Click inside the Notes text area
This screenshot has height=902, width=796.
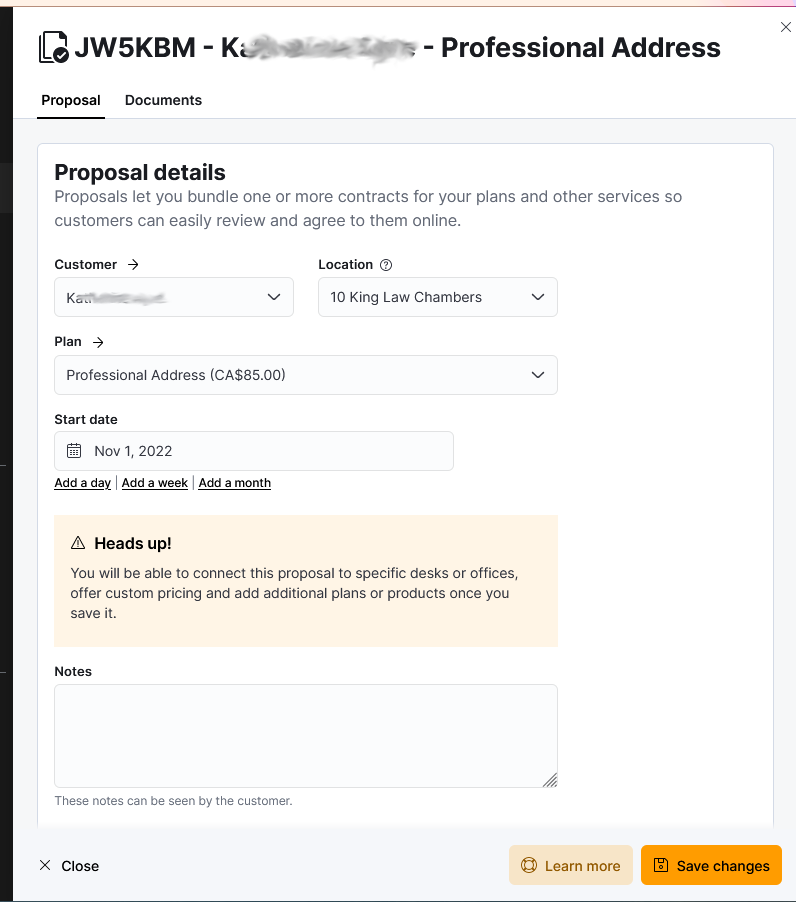(306, 736)
